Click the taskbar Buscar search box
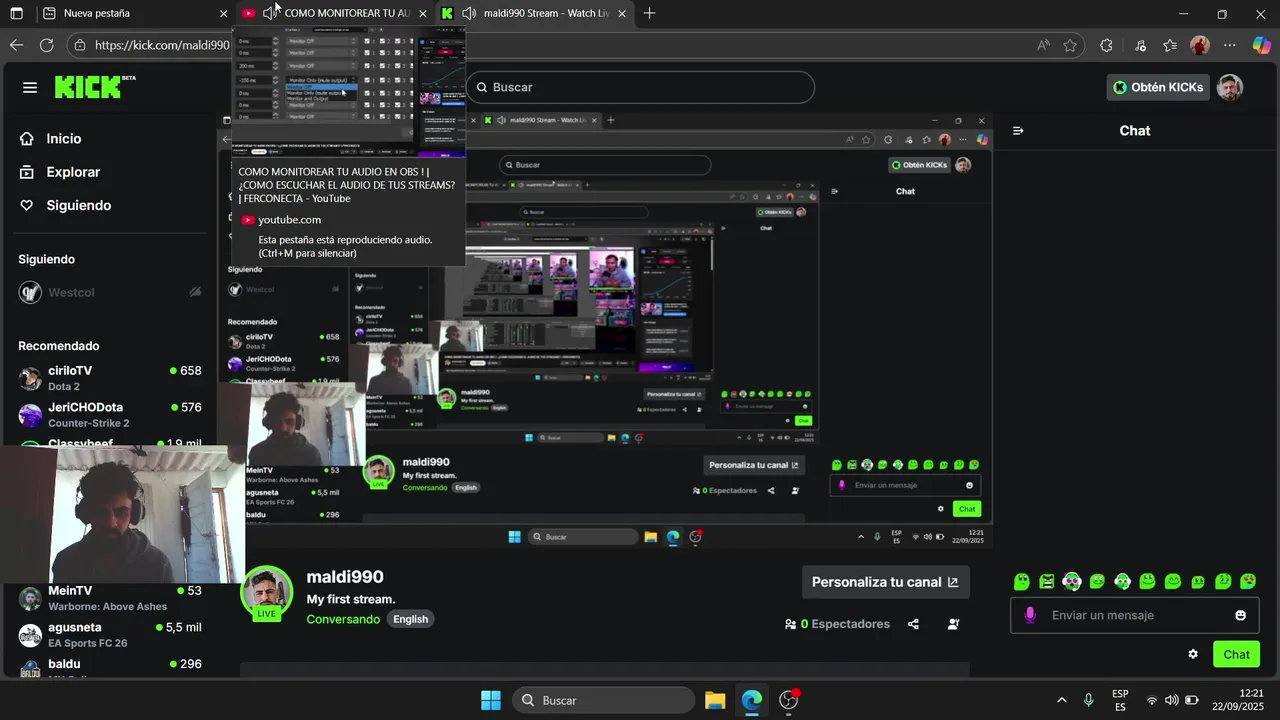 tap(603, 700)
